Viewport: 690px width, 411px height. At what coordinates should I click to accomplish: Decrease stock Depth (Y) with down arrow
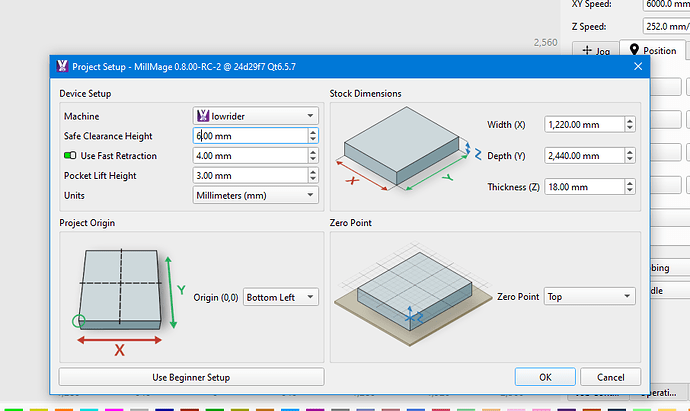(x=630, y=159)
